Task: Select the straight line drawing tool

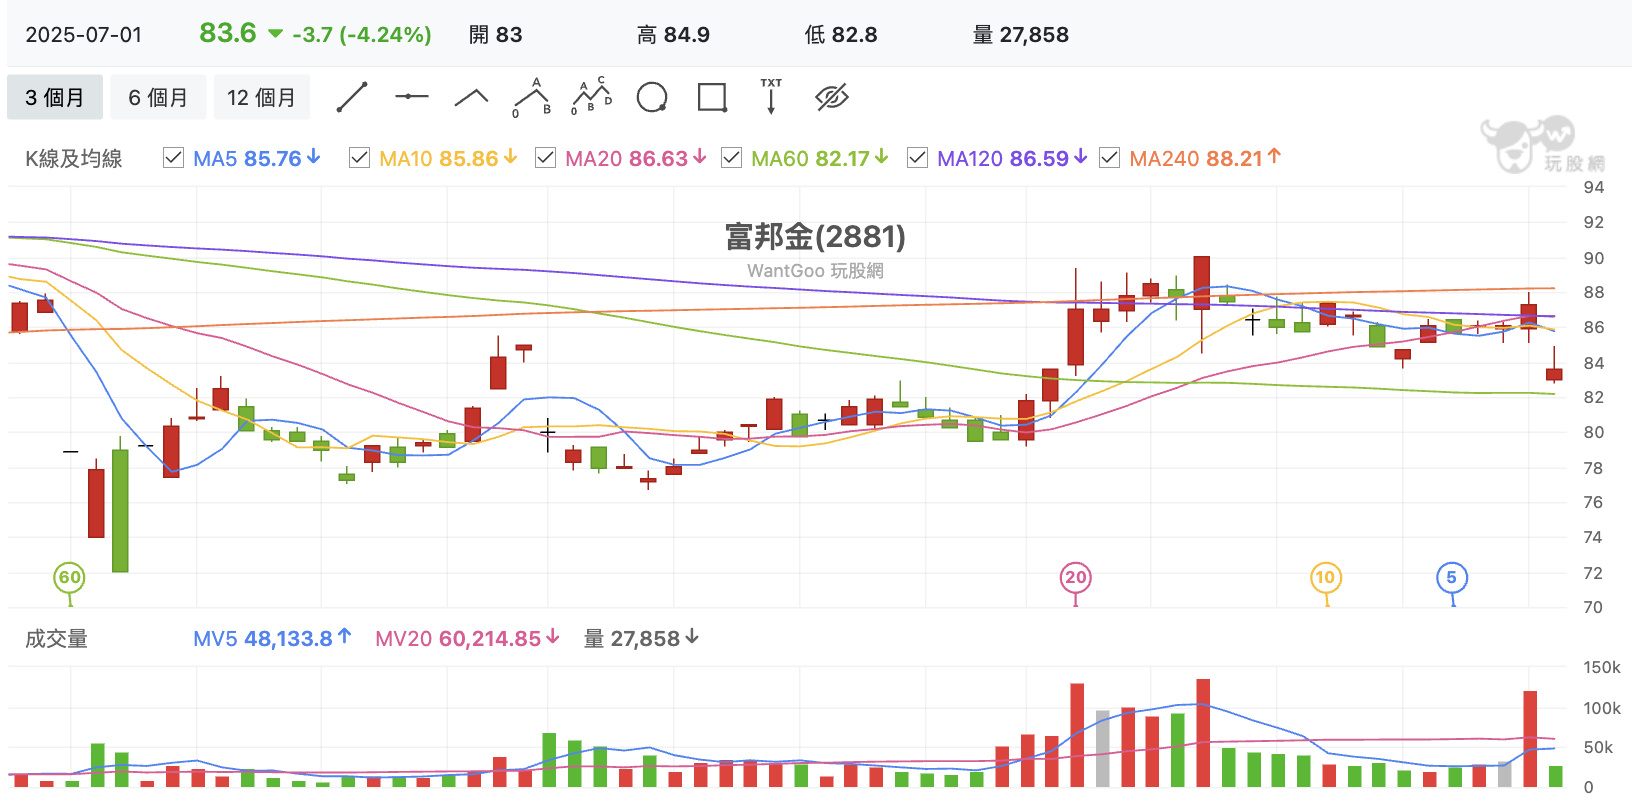Action: tap(352, 97)
